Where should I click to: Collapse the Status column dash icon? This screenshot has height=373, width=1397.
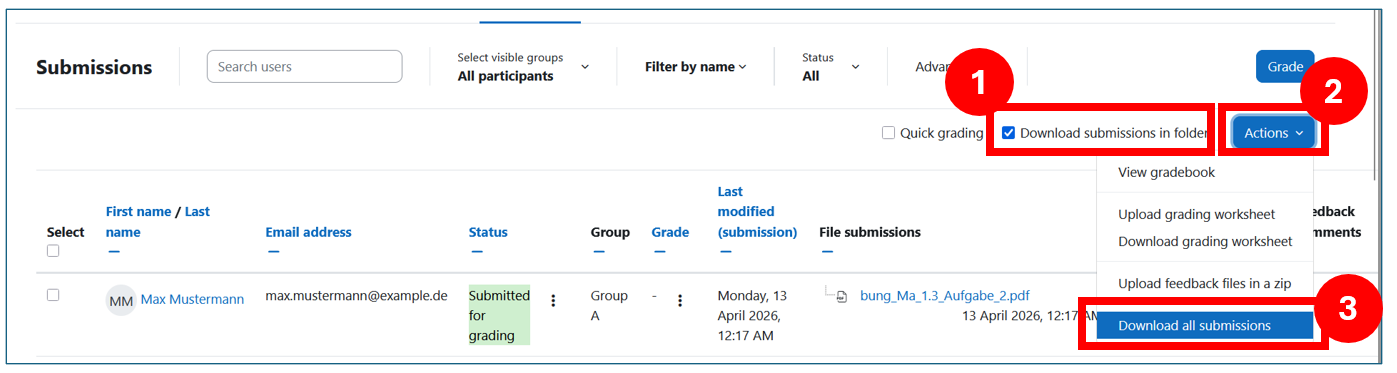[x=476, y=251]
